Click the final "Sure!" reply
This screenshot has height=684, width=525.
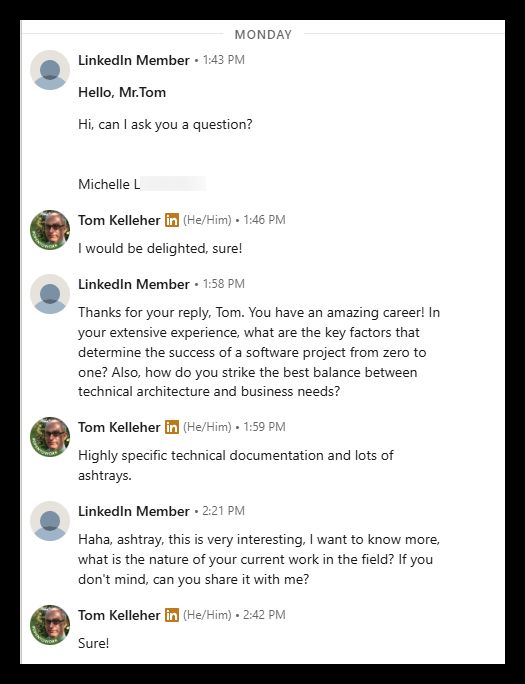click(93, 643)
